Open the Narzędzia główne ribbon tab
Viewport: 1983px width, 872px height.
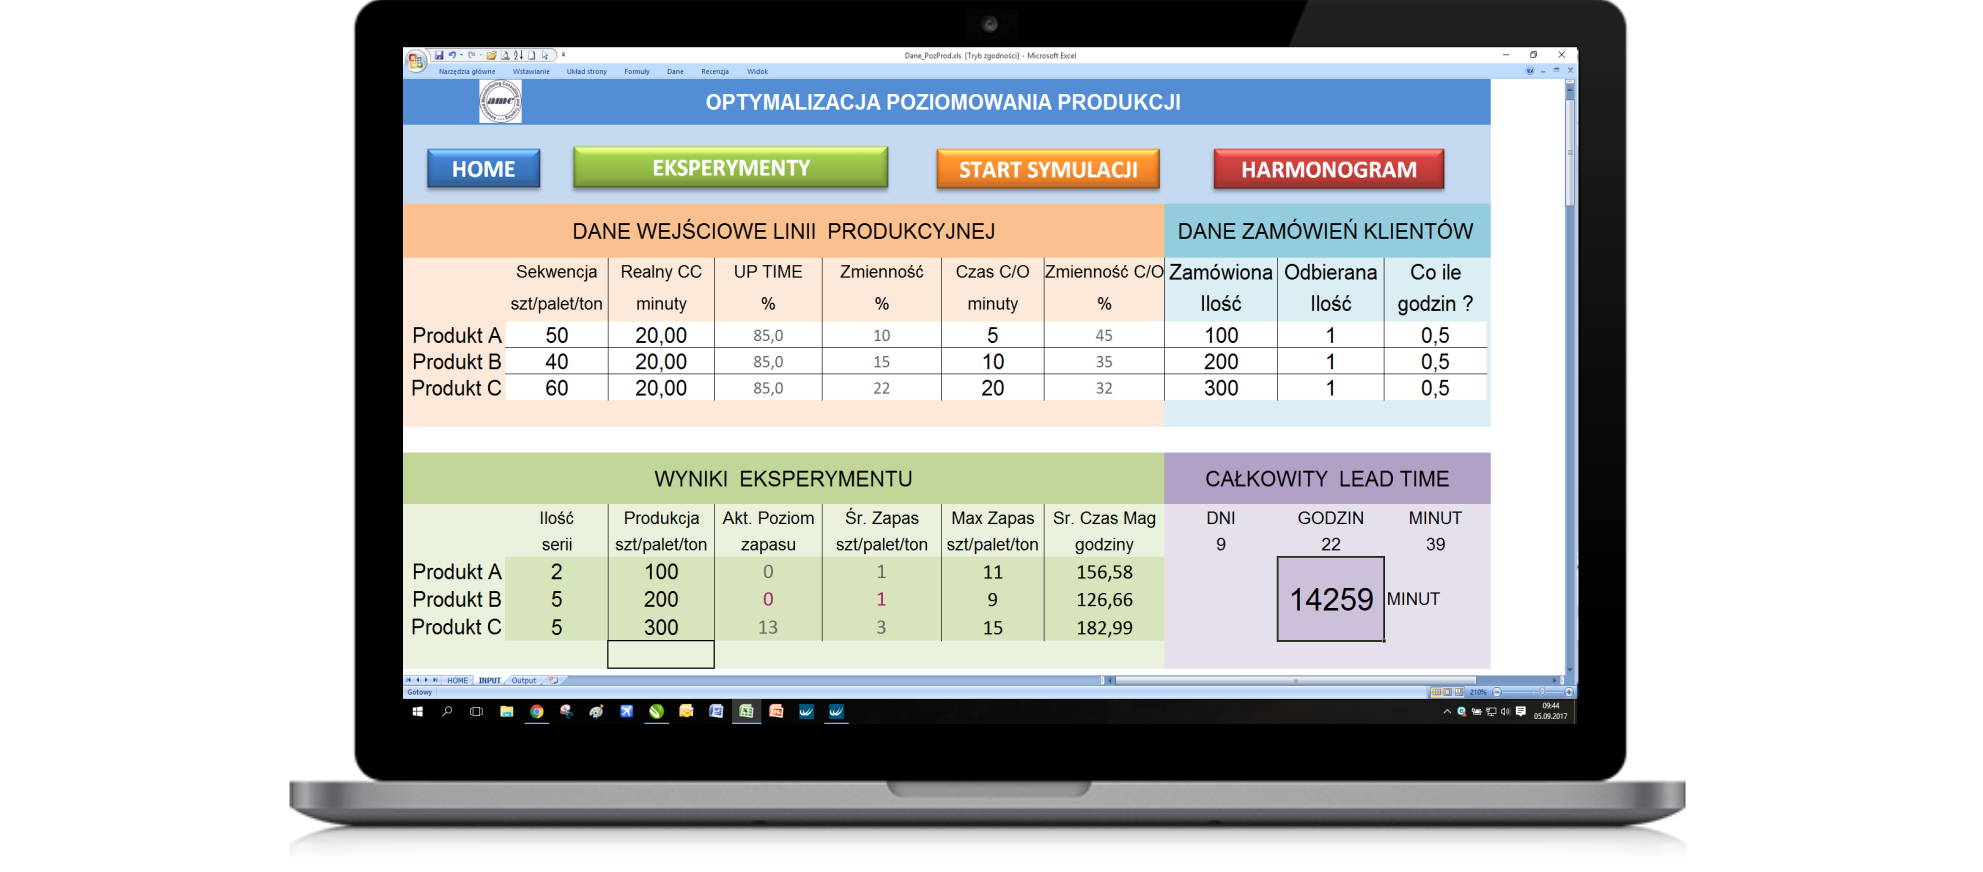click(x=467, y=71)
